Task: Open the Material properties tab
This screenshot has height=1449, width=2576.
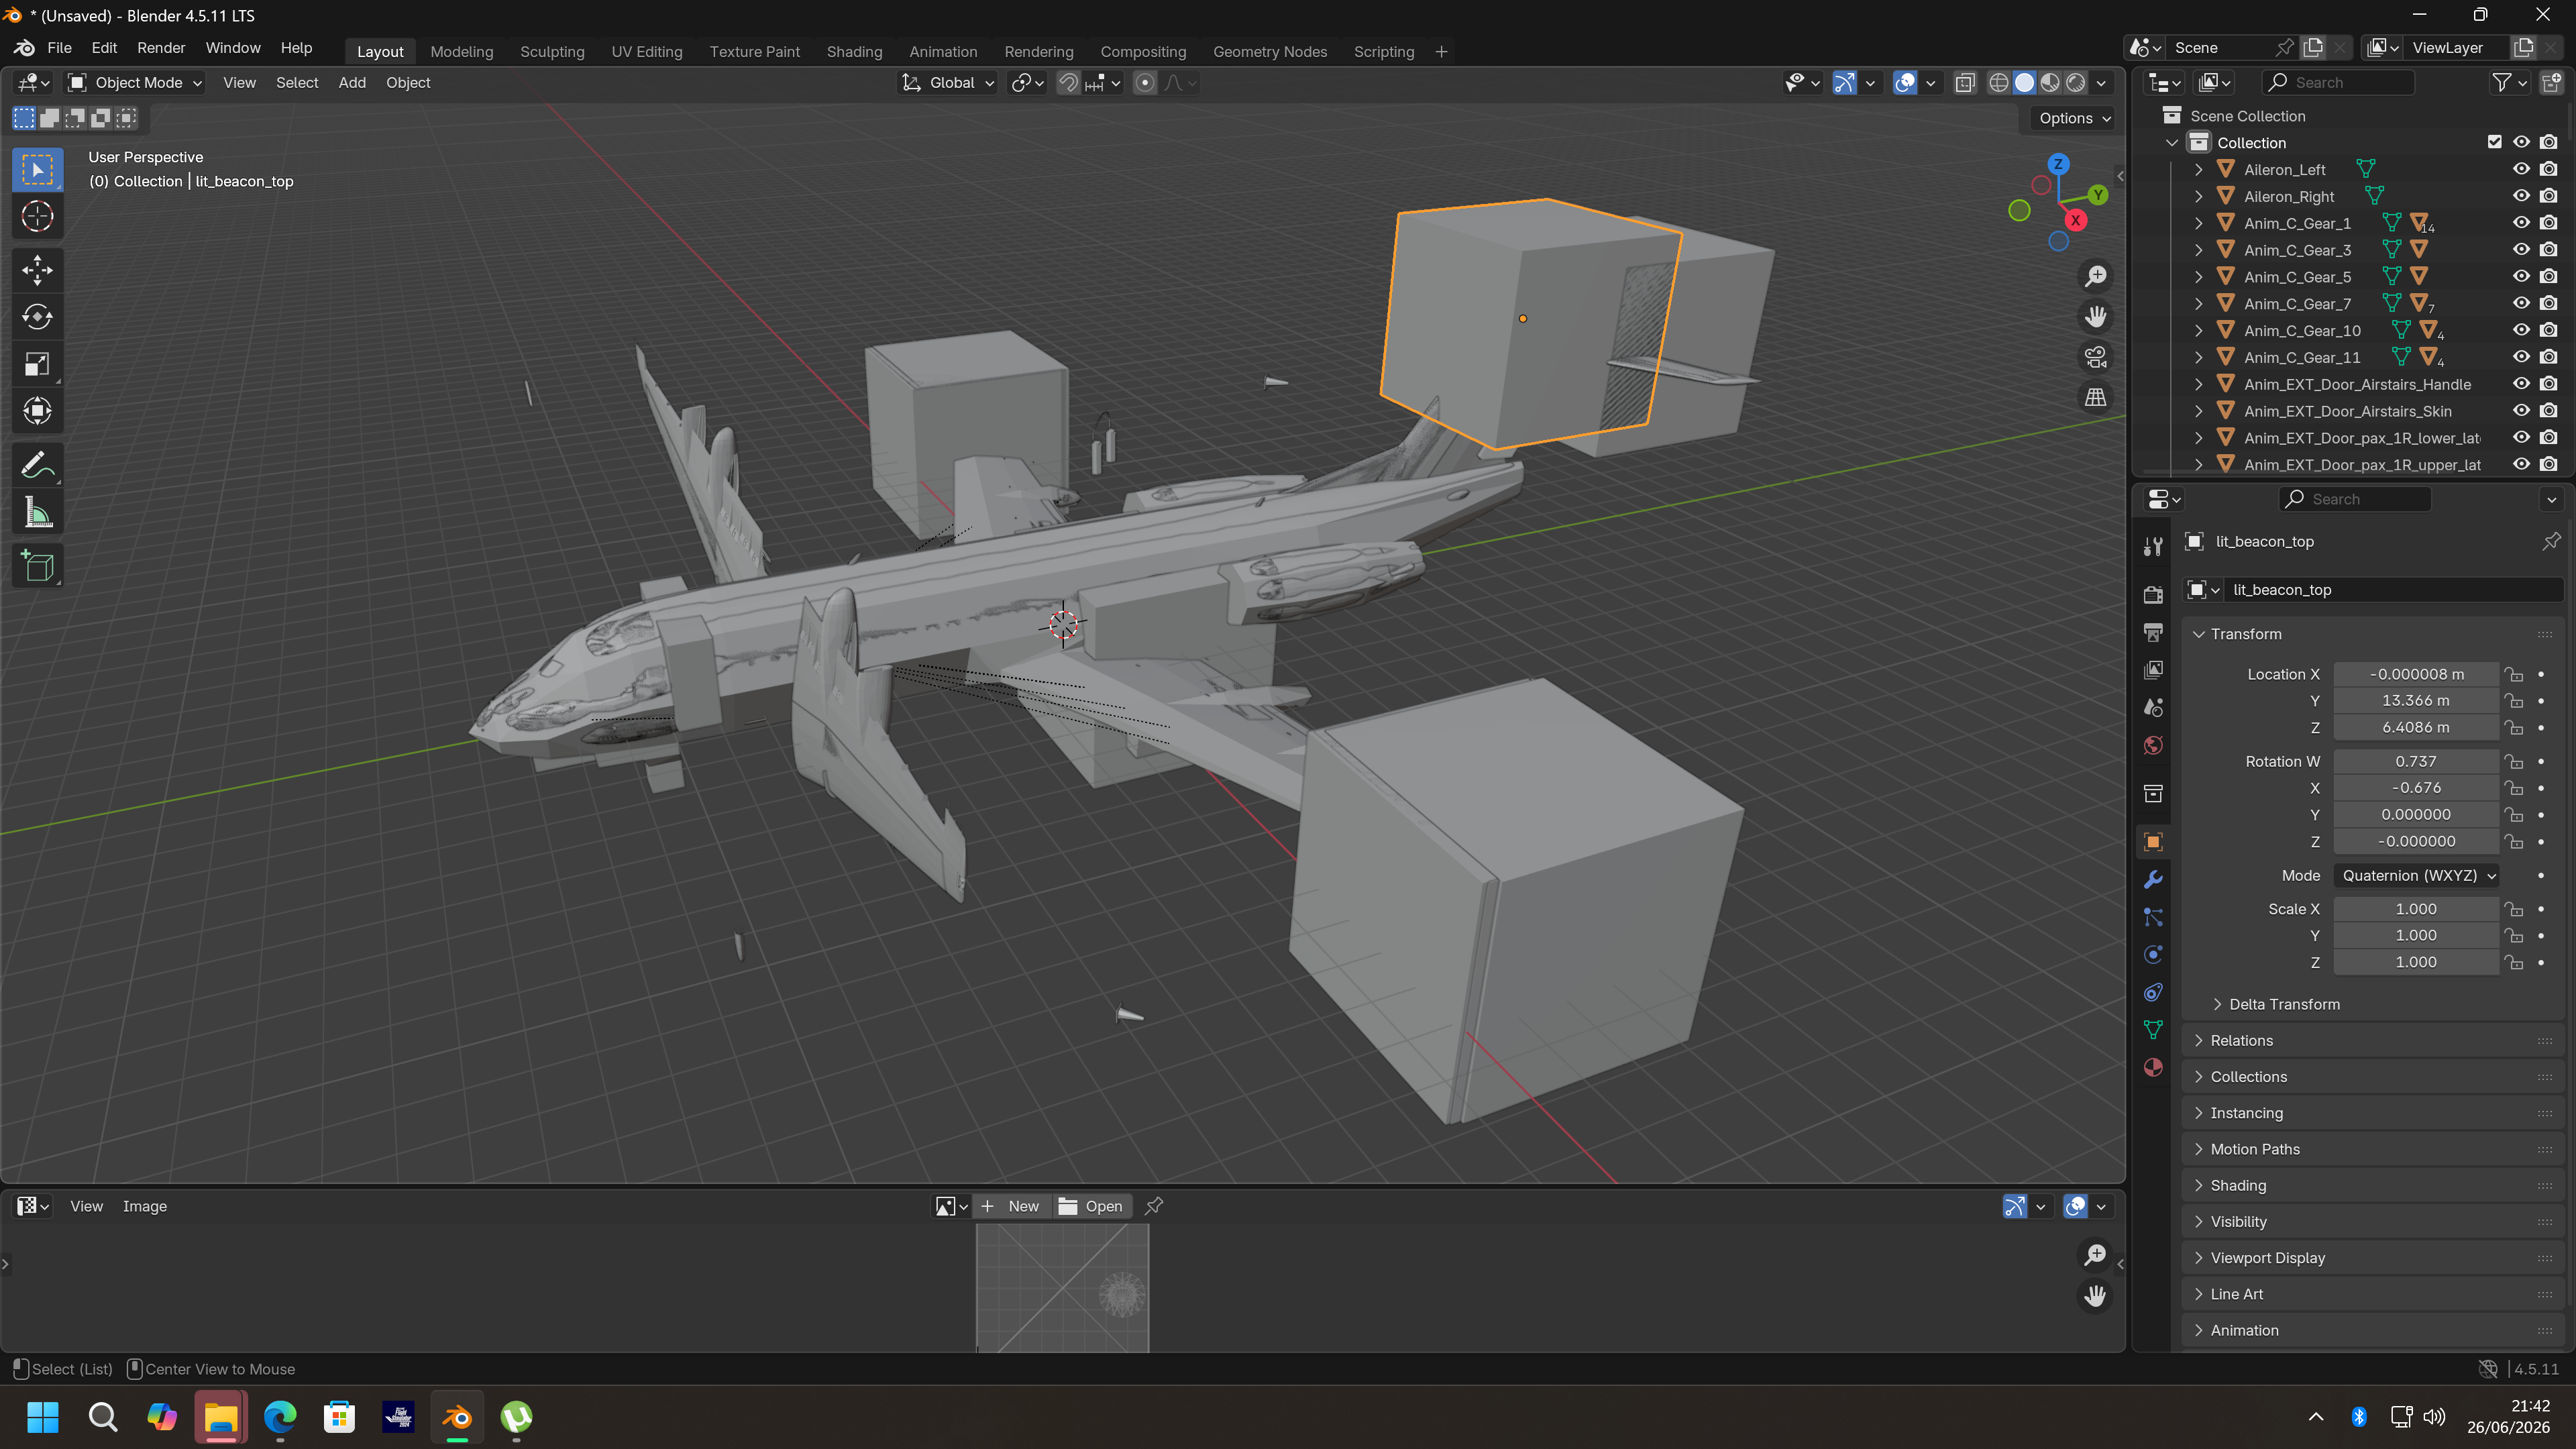Action: pyautogui.click(x=2153, y=1067)
